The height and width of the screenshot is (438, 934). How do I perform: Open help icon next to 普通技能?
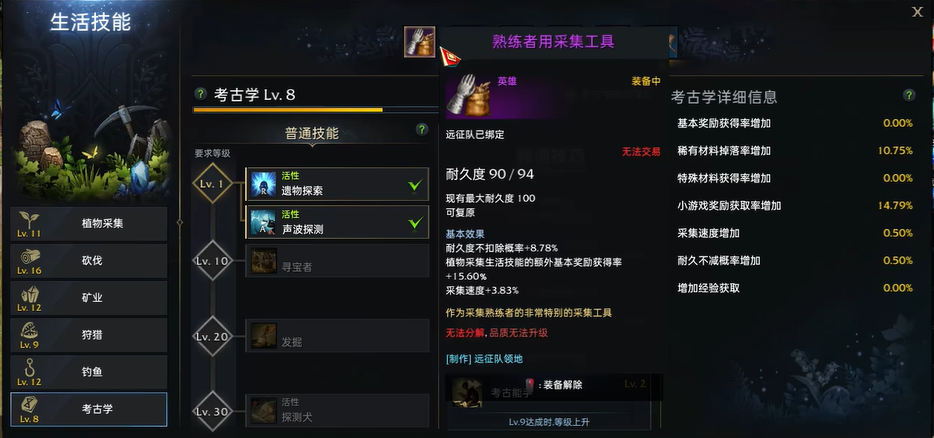click(422, 129)
